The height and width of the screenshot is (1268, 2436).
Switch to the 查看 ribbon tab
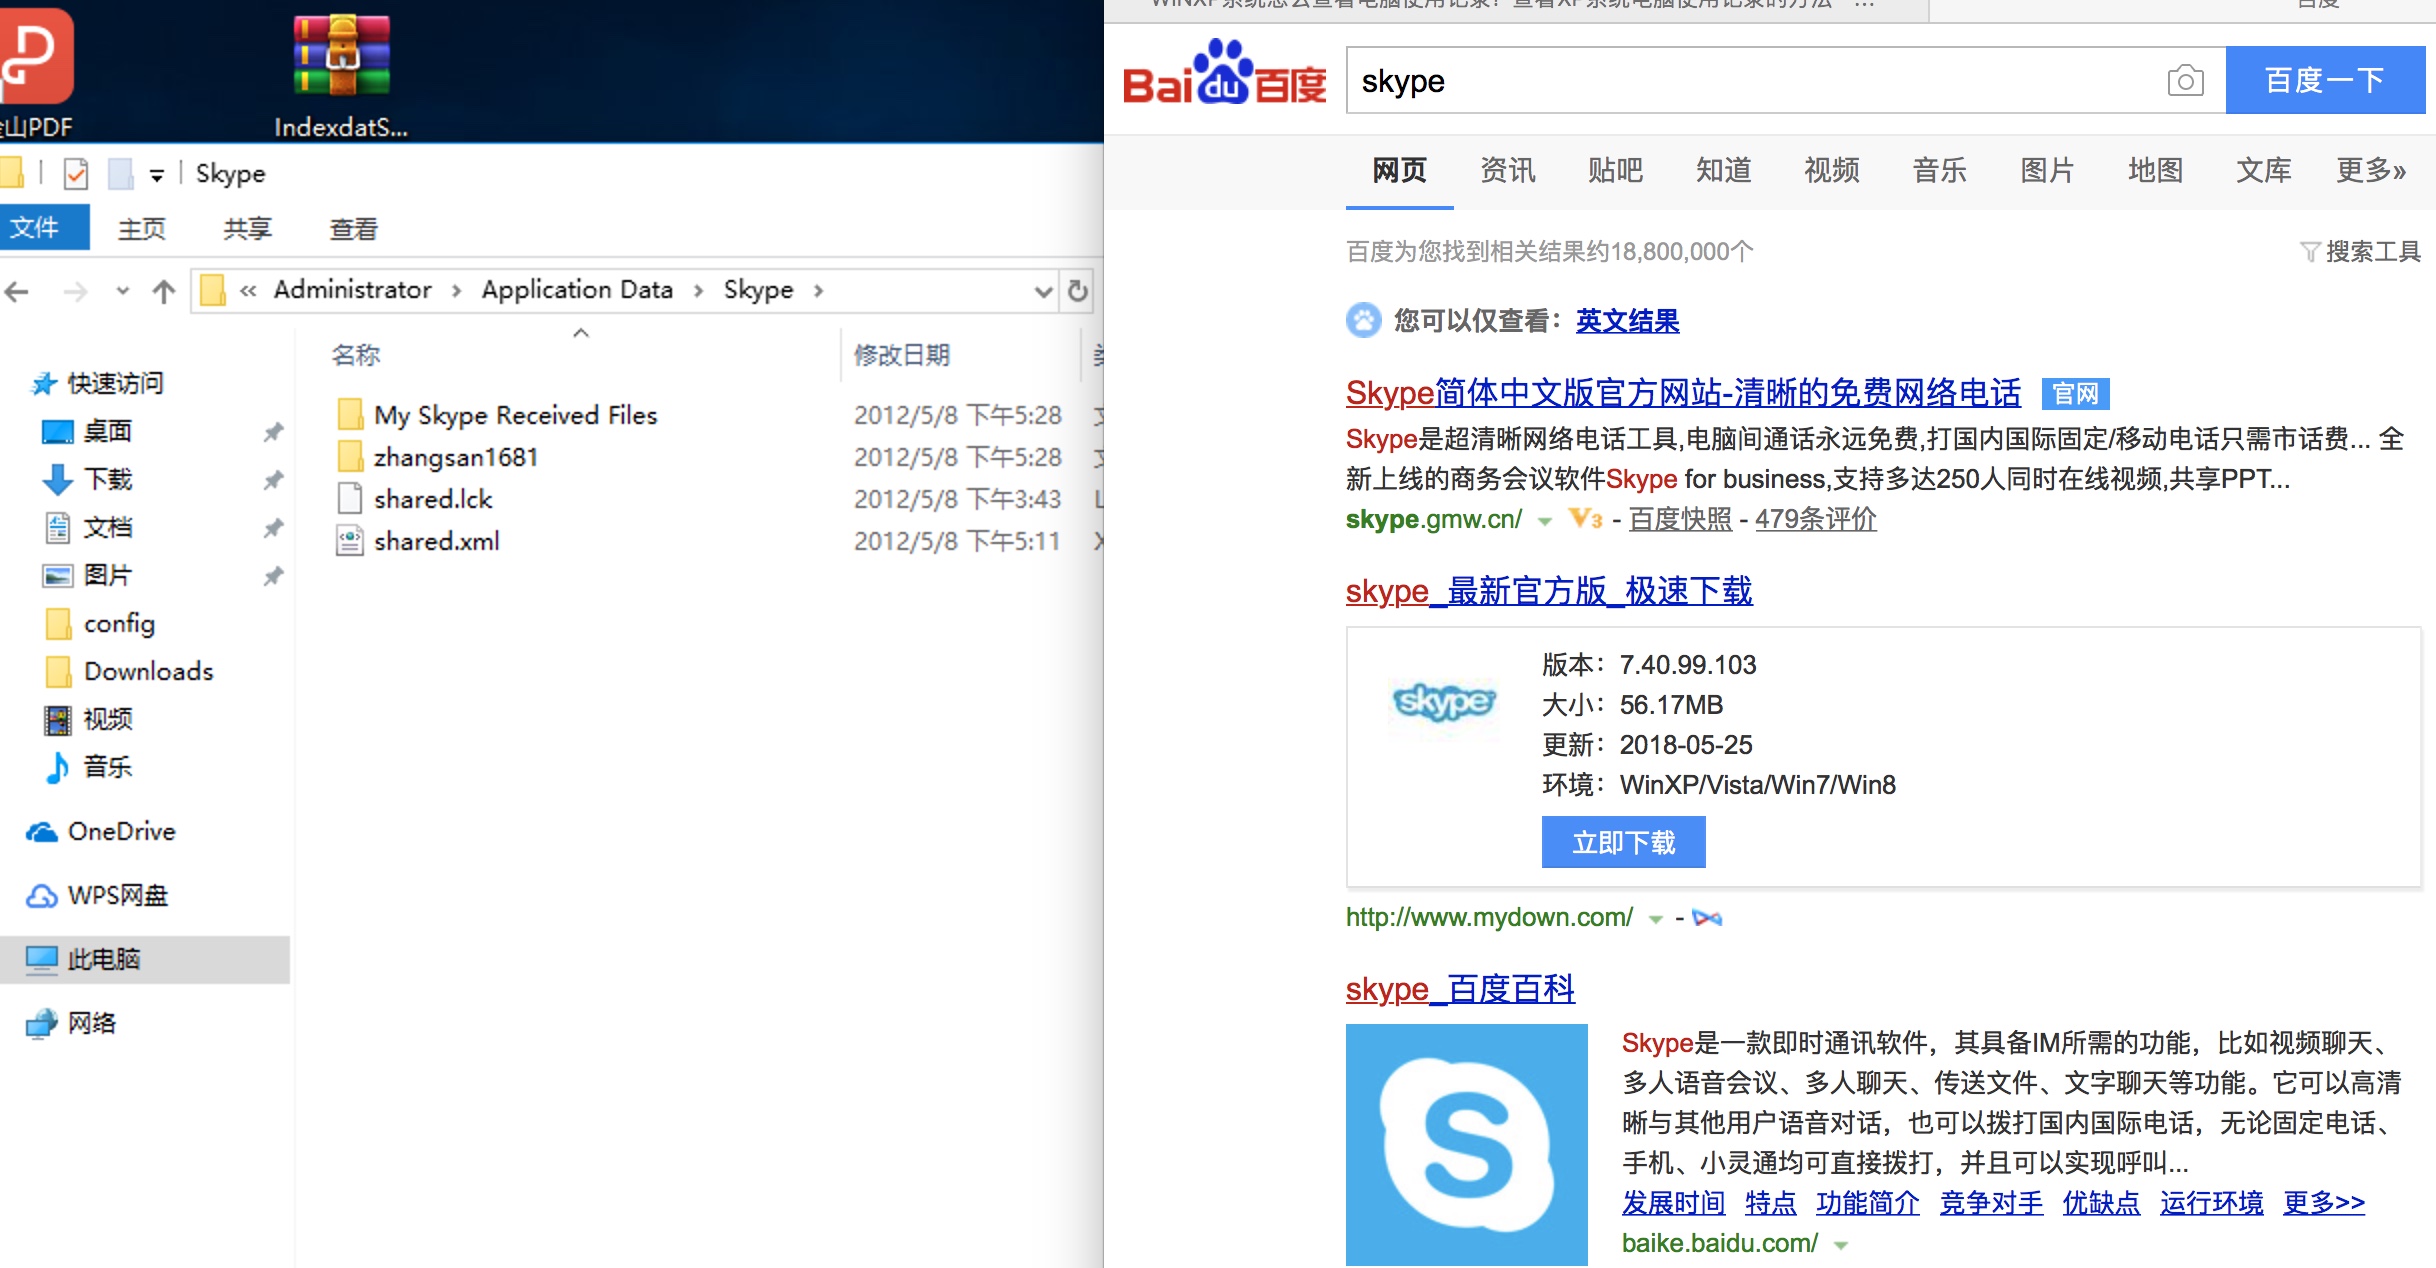click(x=355, y=229)
